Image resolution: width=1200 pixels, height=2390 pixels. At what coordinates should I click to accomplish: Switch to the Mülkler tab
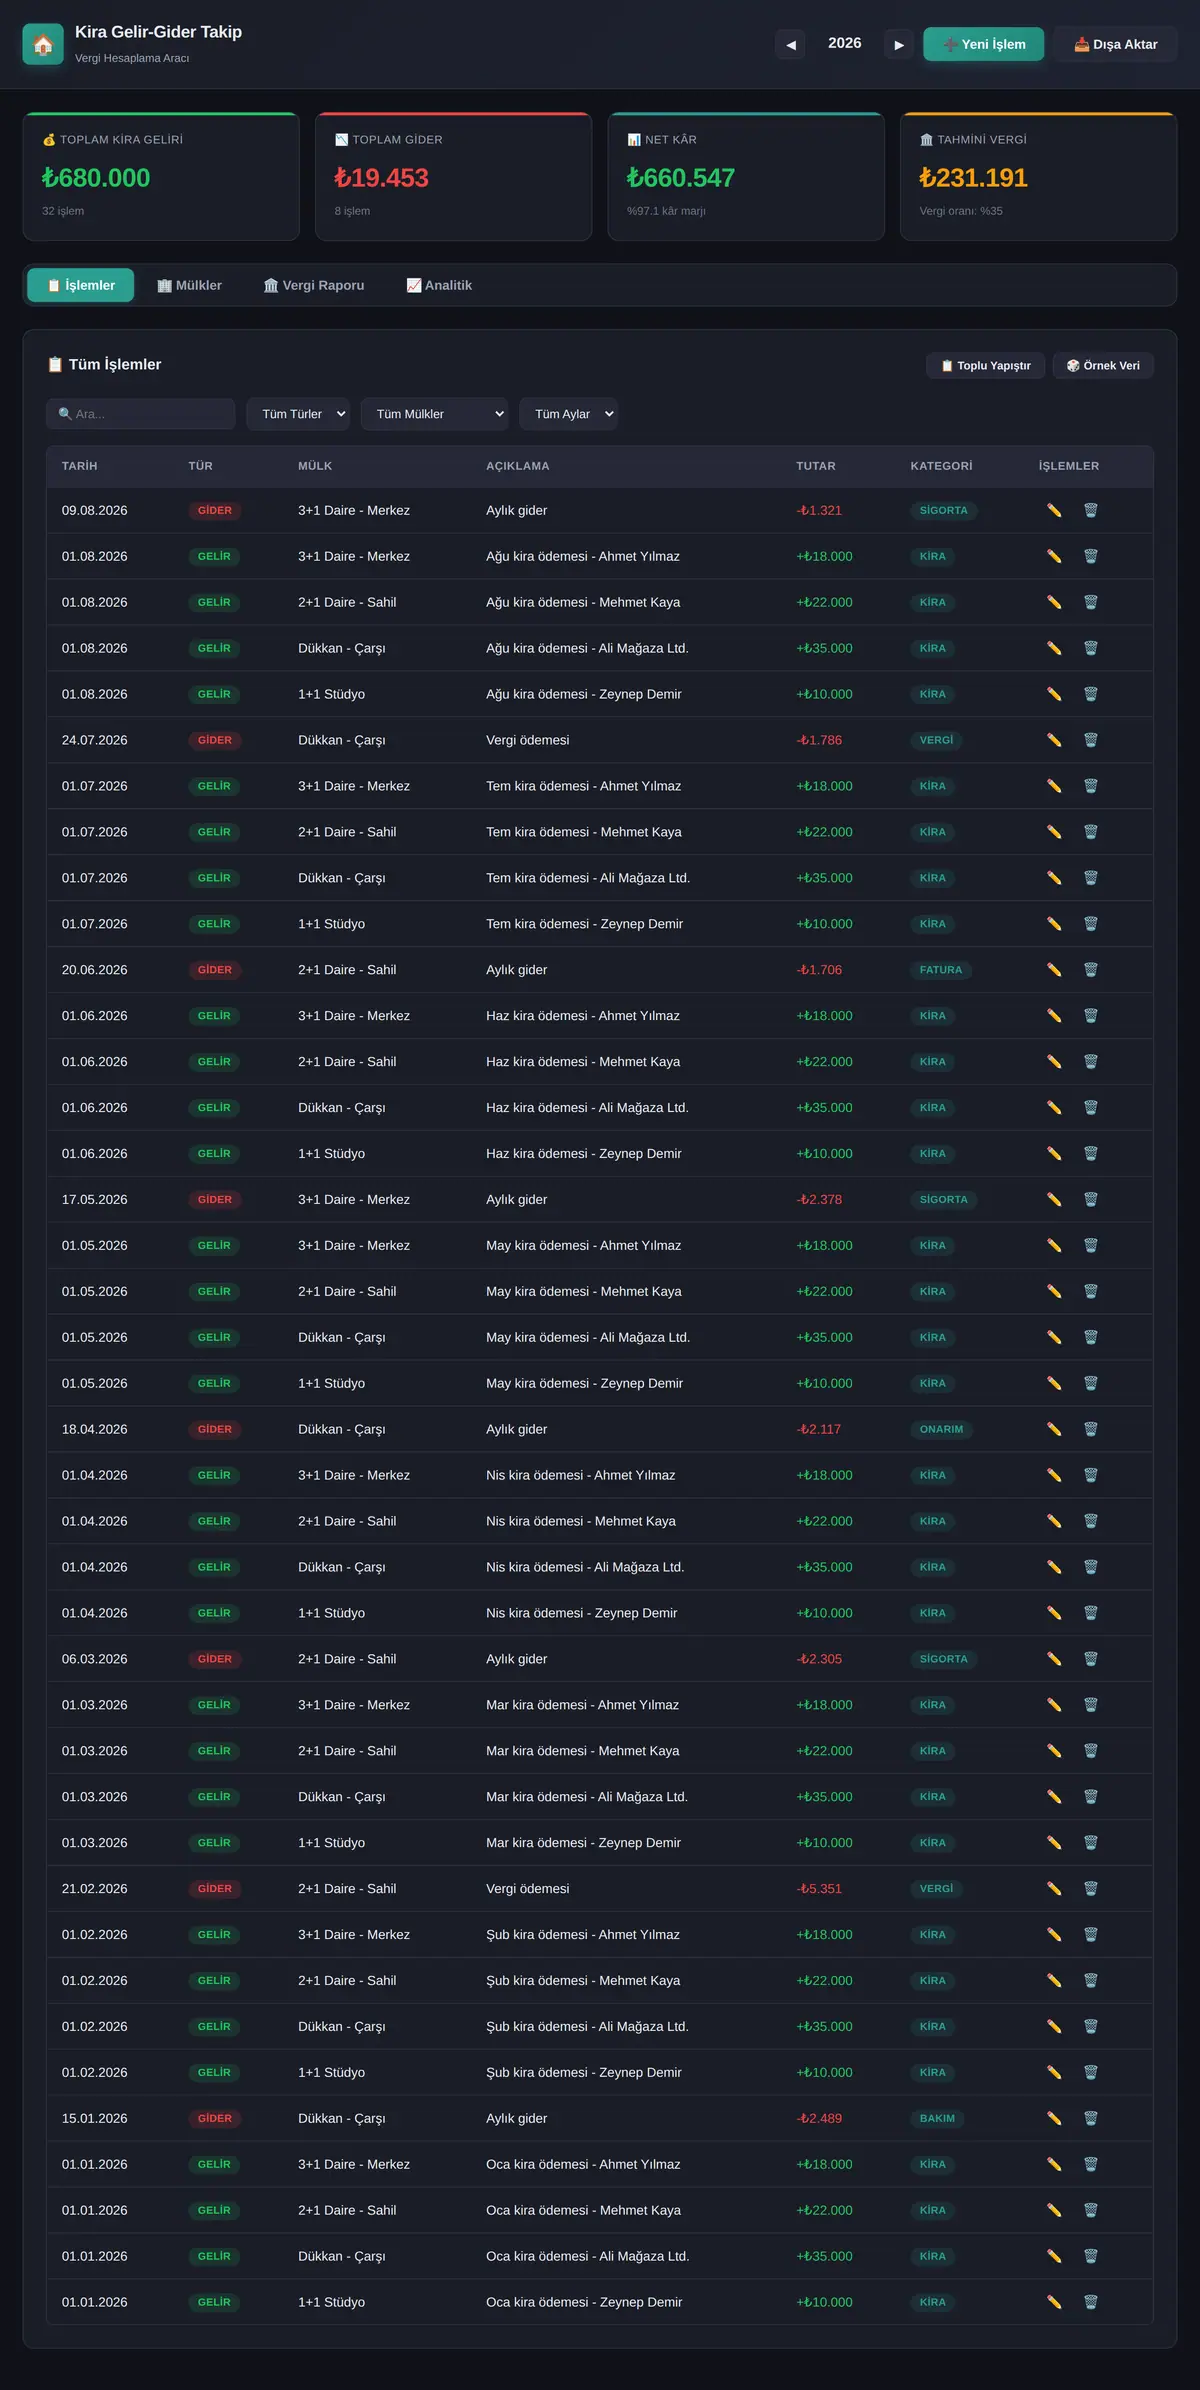coord(190,286)
